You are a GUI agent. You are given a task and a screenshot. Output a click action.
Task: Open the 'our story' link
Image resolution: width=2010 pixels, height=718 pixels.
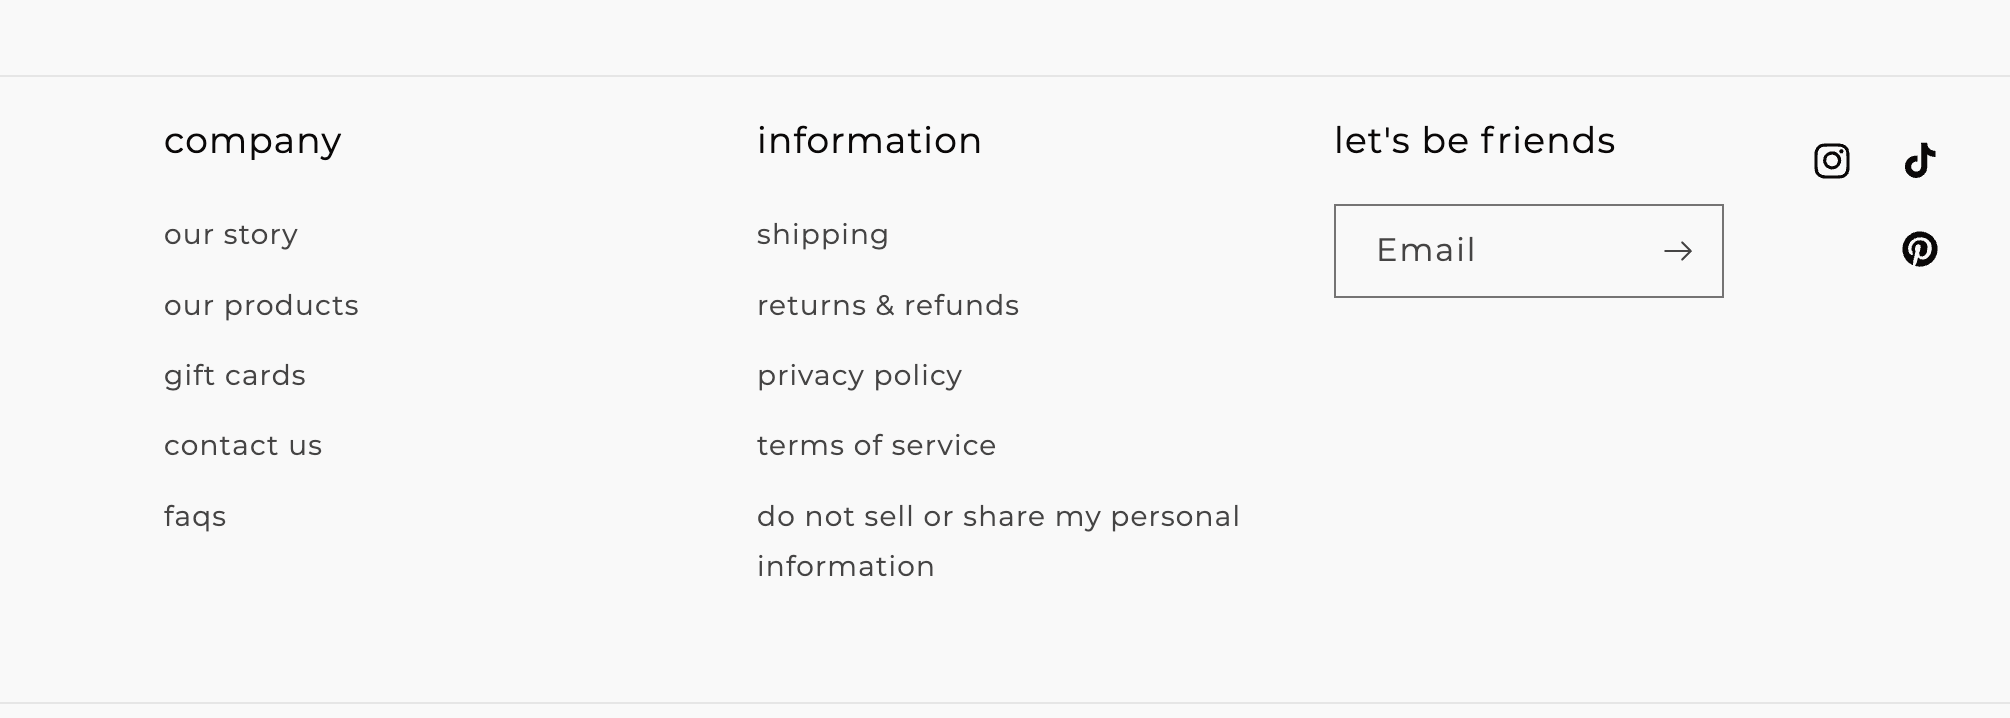click(x=231, y=235)
